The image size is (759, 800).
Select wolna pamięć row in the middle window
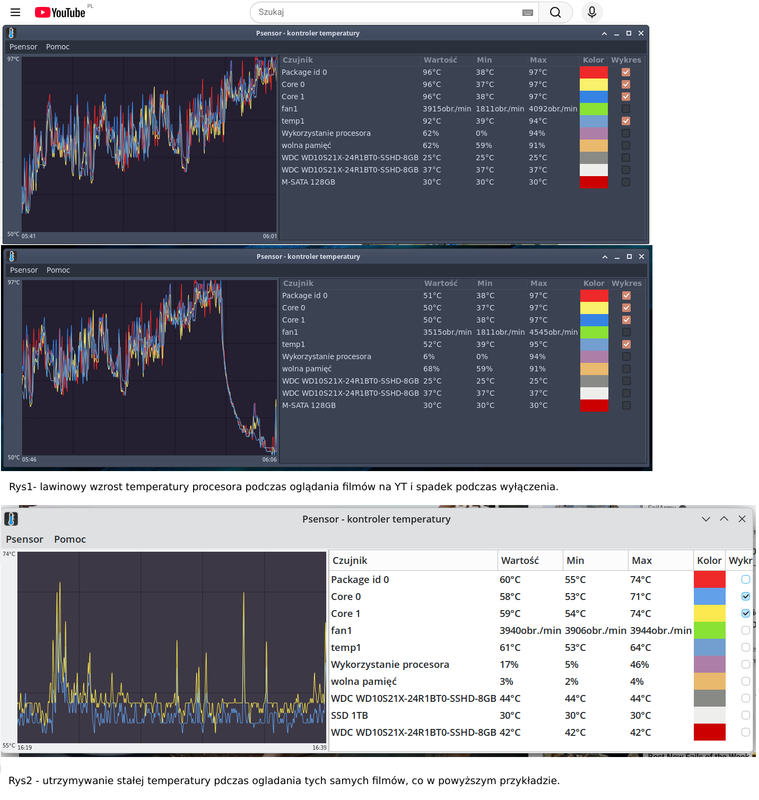pyautogui.click(x=464, y=369)
